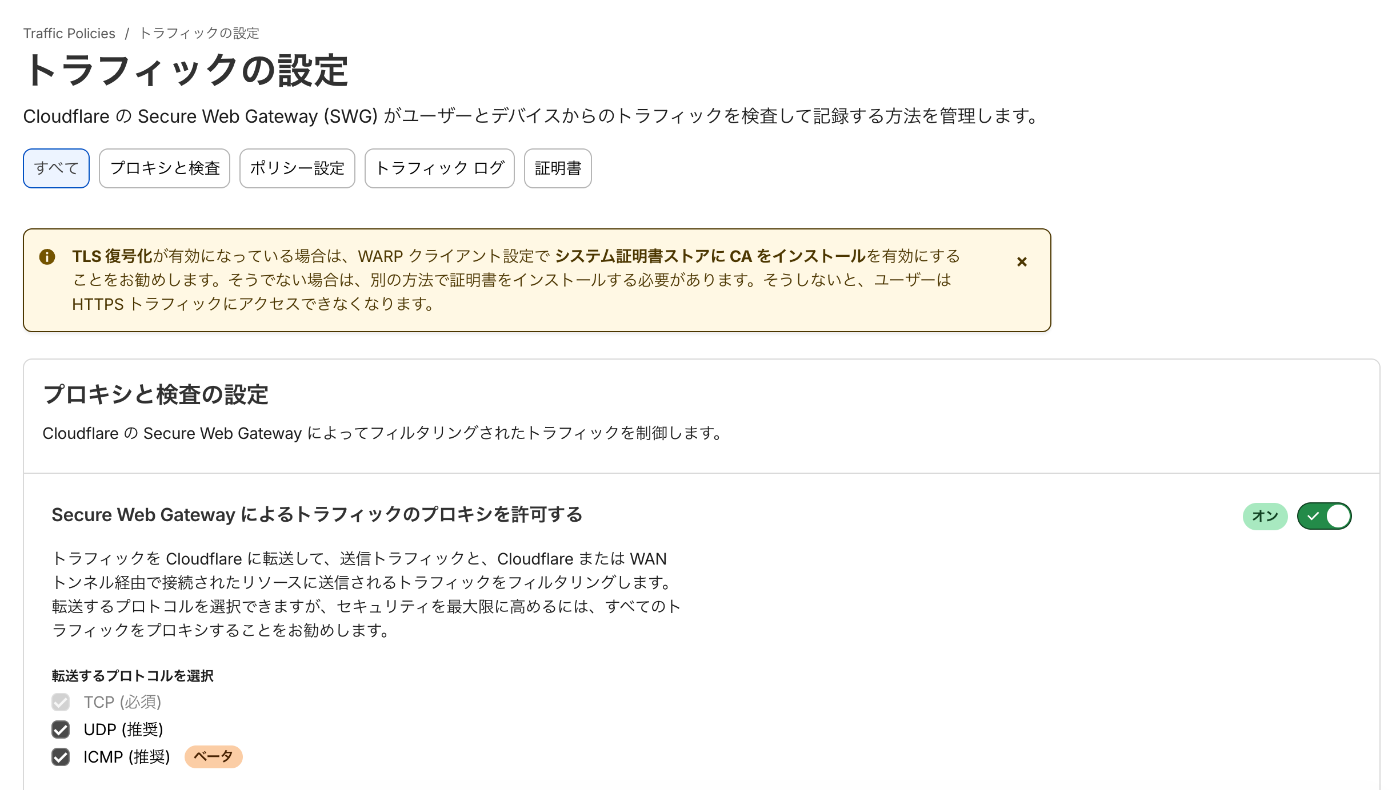The height and width of the screenshot is (790, 1400).
Task: Click the green オン status badge
Action: point(1265,516)
